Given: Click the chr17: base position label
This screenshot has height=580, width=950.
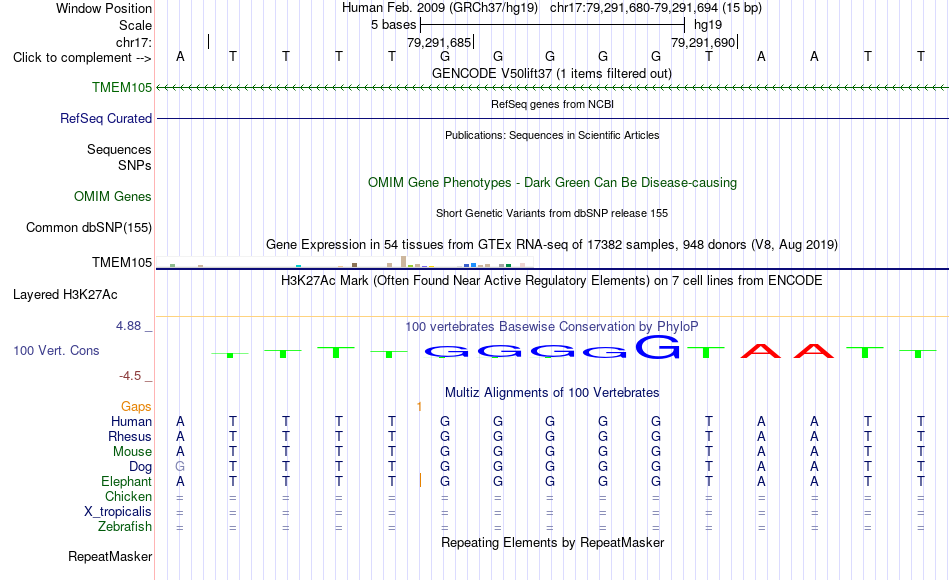Looking at the screenshot, I should pos(134,42).
